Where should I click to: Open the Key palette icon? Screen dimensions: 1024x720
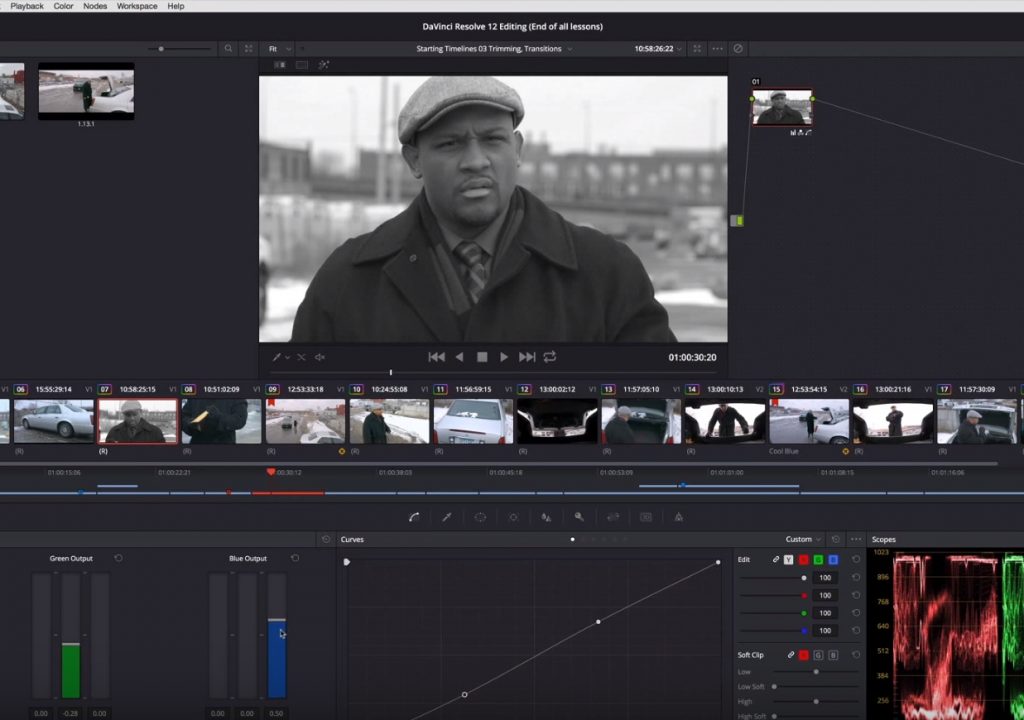point(579,517)
